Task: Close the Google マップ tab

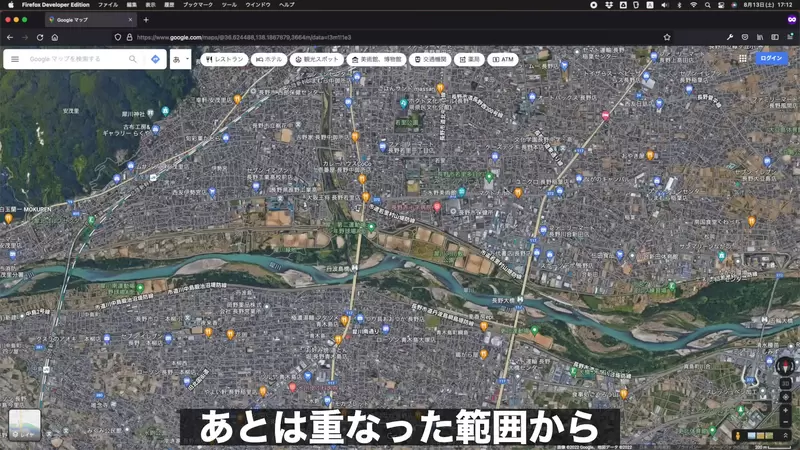Action: (130, 20)
